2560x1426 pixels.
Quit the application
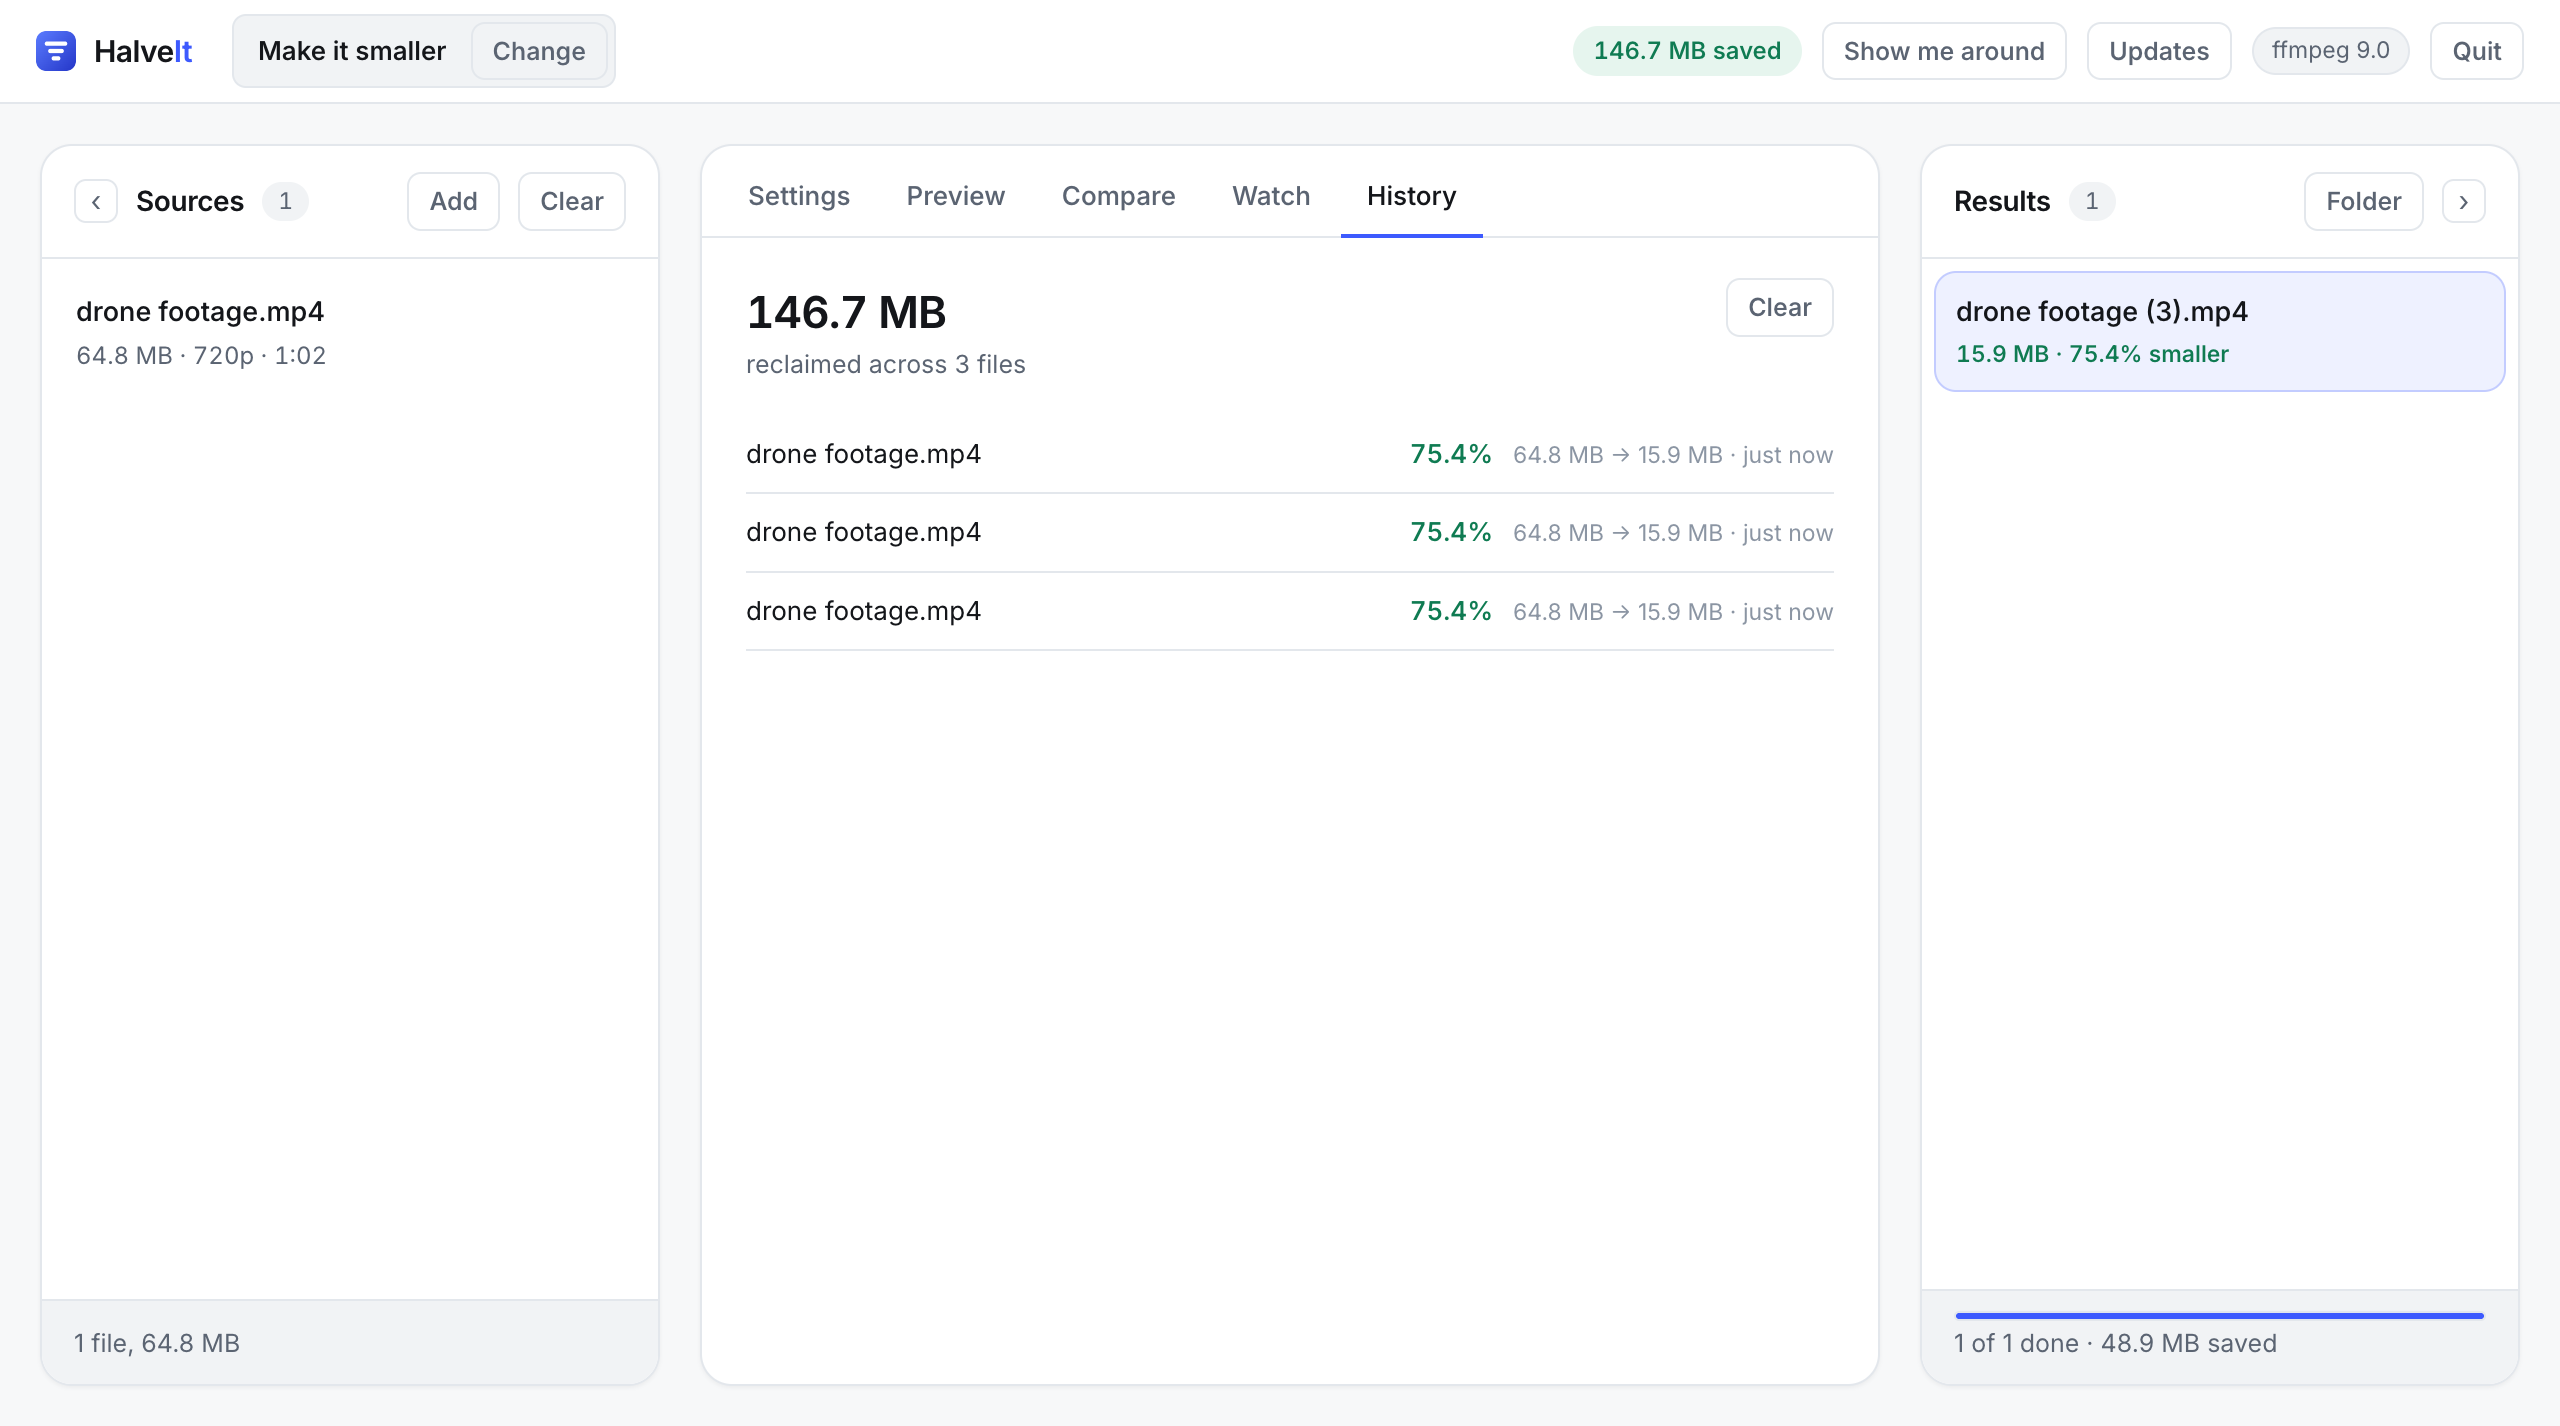2476,51
